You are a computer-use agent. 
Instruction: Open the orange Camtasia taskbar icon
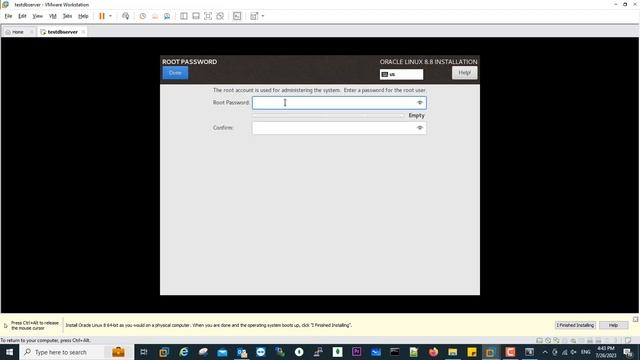pos(510,352)
